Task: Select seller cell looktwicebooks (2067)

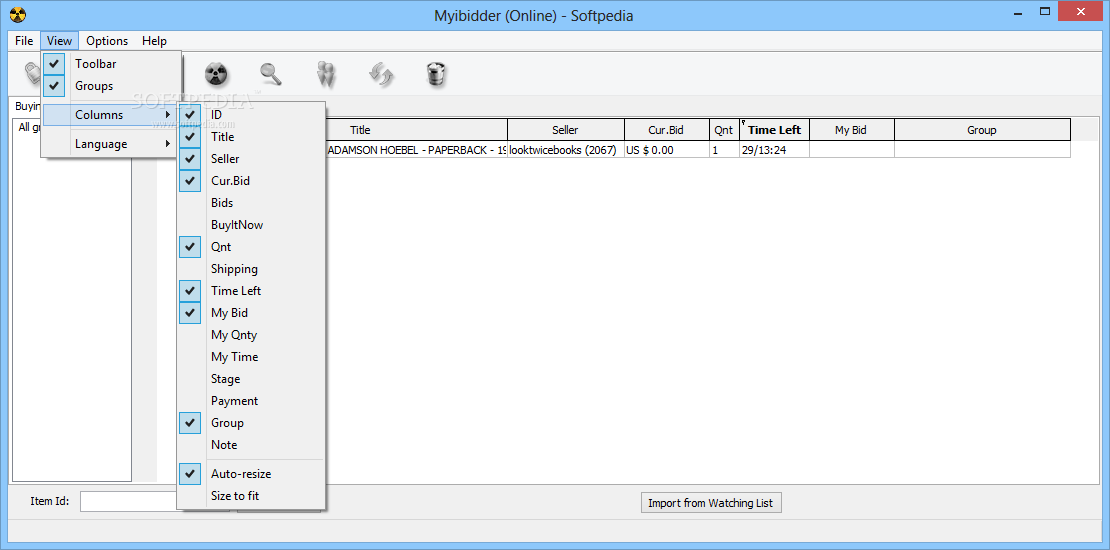Action: pos(566,150)
